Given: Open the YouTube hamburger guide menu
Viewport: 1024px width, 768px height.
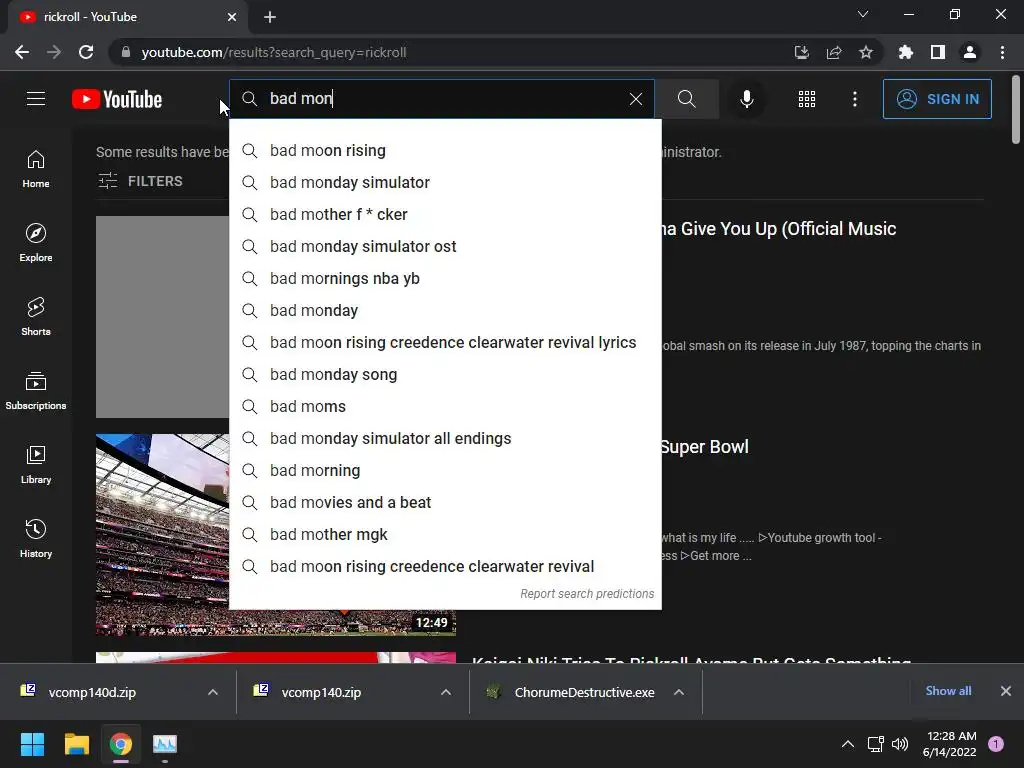Looking at the screenshot, I should [x=36, y=99].
